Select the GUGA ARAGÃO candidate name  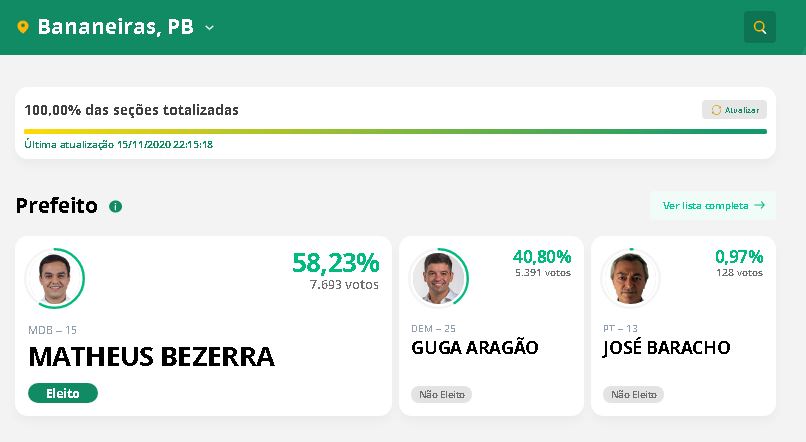(x=475, y=348)
